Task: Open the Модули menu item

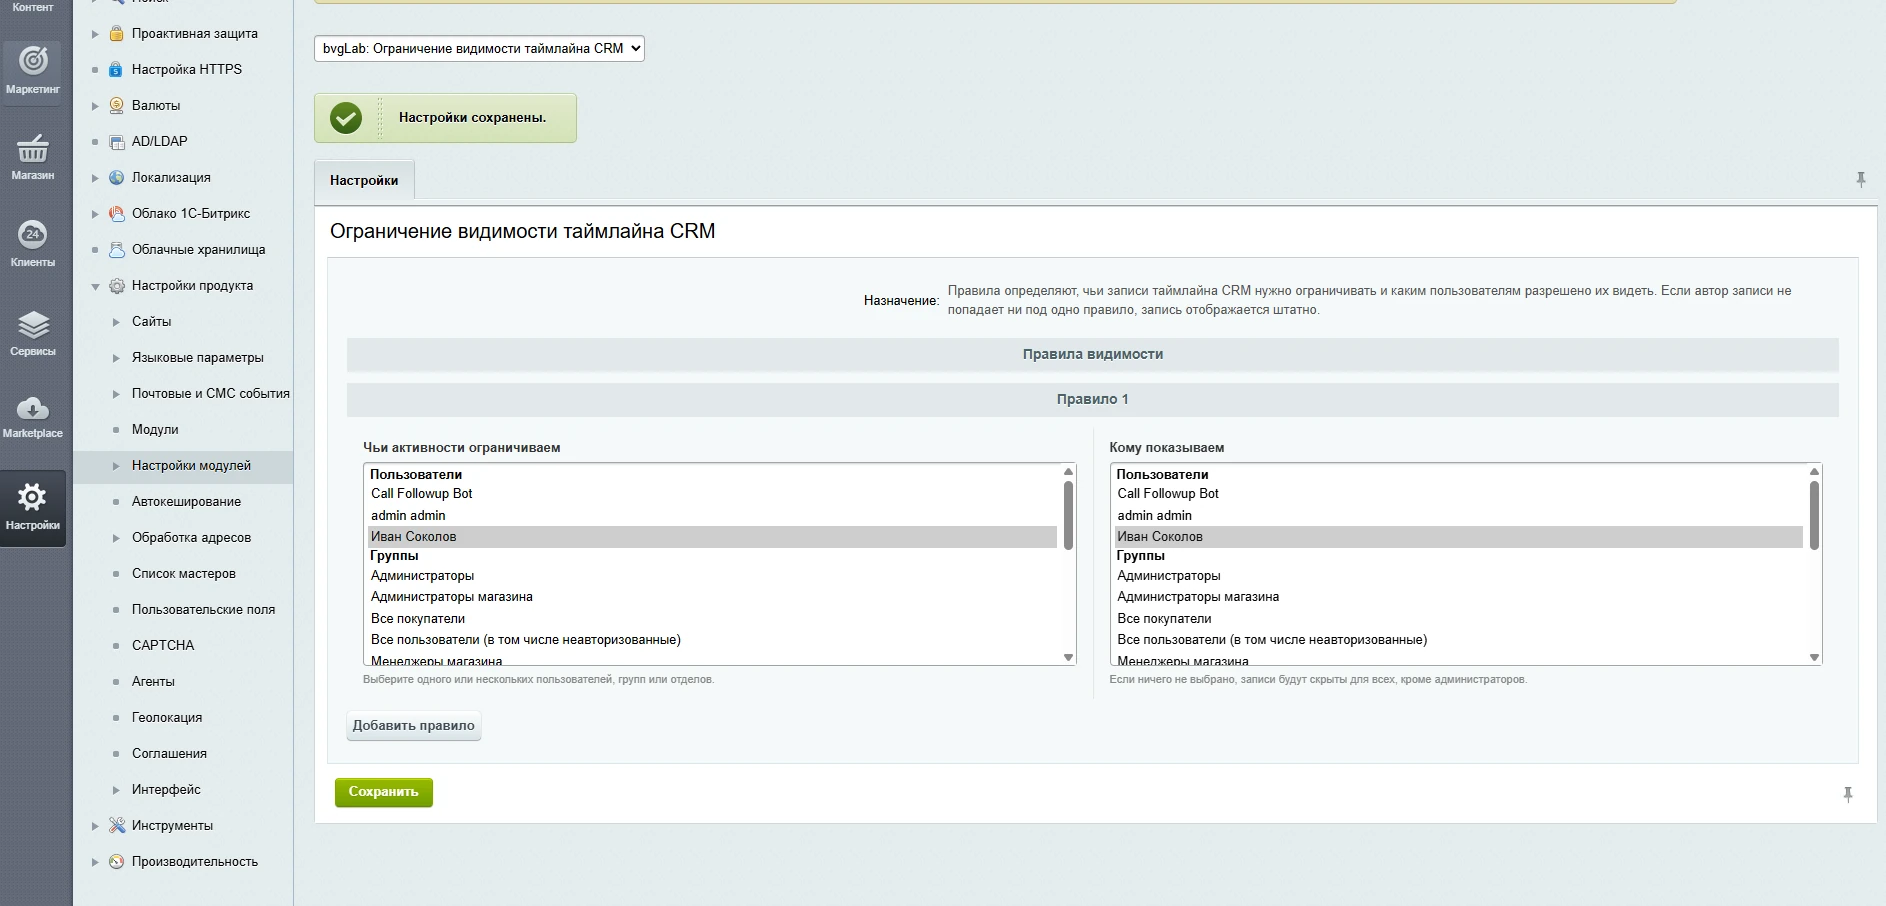Action: coord(155,429)
